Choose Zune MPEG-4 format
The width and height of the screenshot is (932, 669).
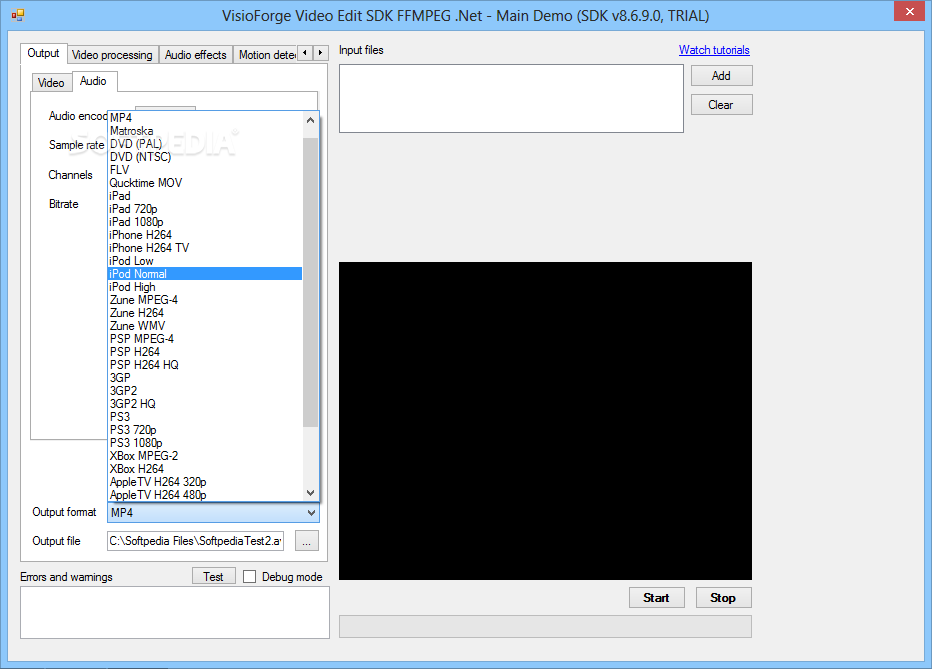pyautogui.click(x=205, y=300)
